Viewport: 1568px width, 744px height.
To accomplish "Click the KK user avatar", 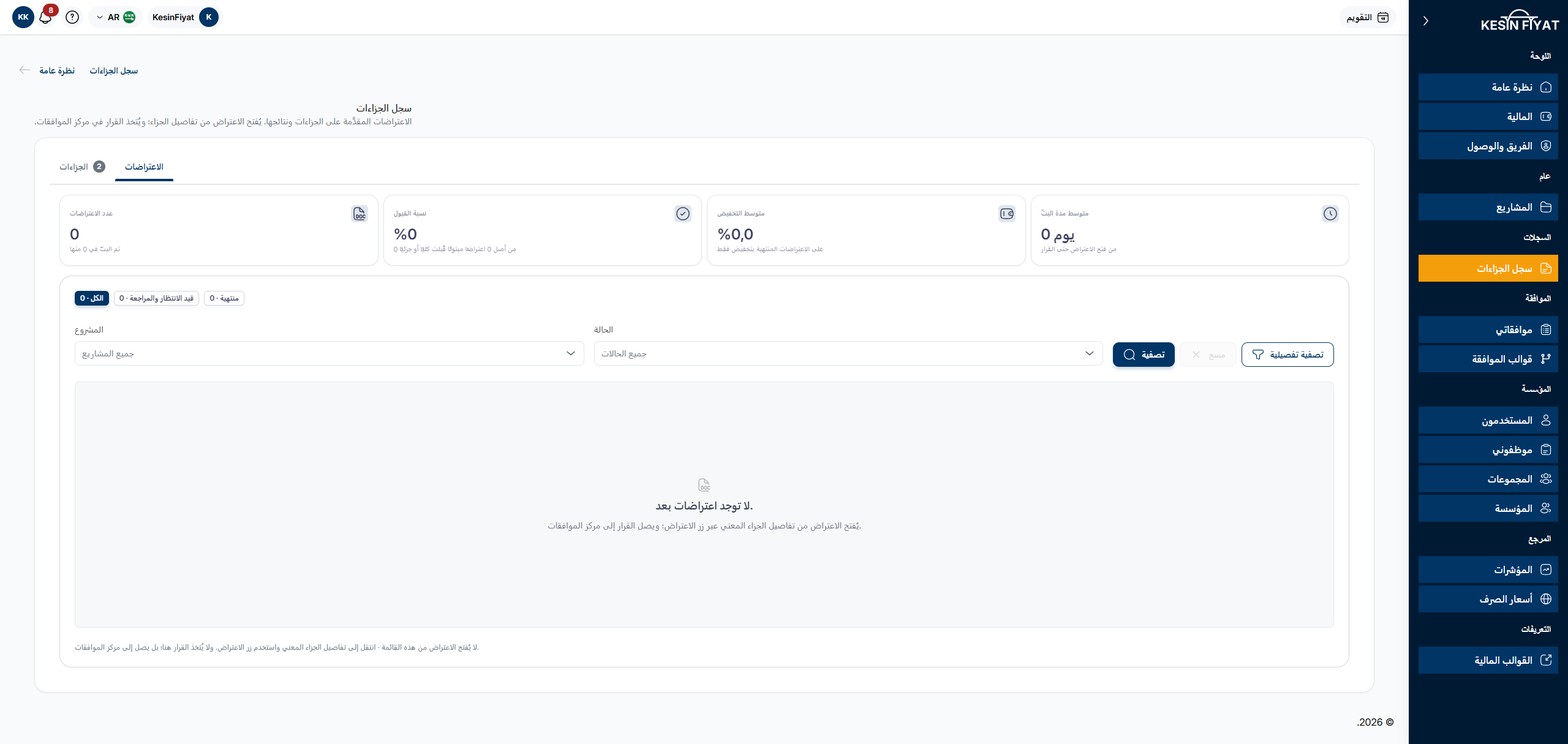I will tap(23, 17).
